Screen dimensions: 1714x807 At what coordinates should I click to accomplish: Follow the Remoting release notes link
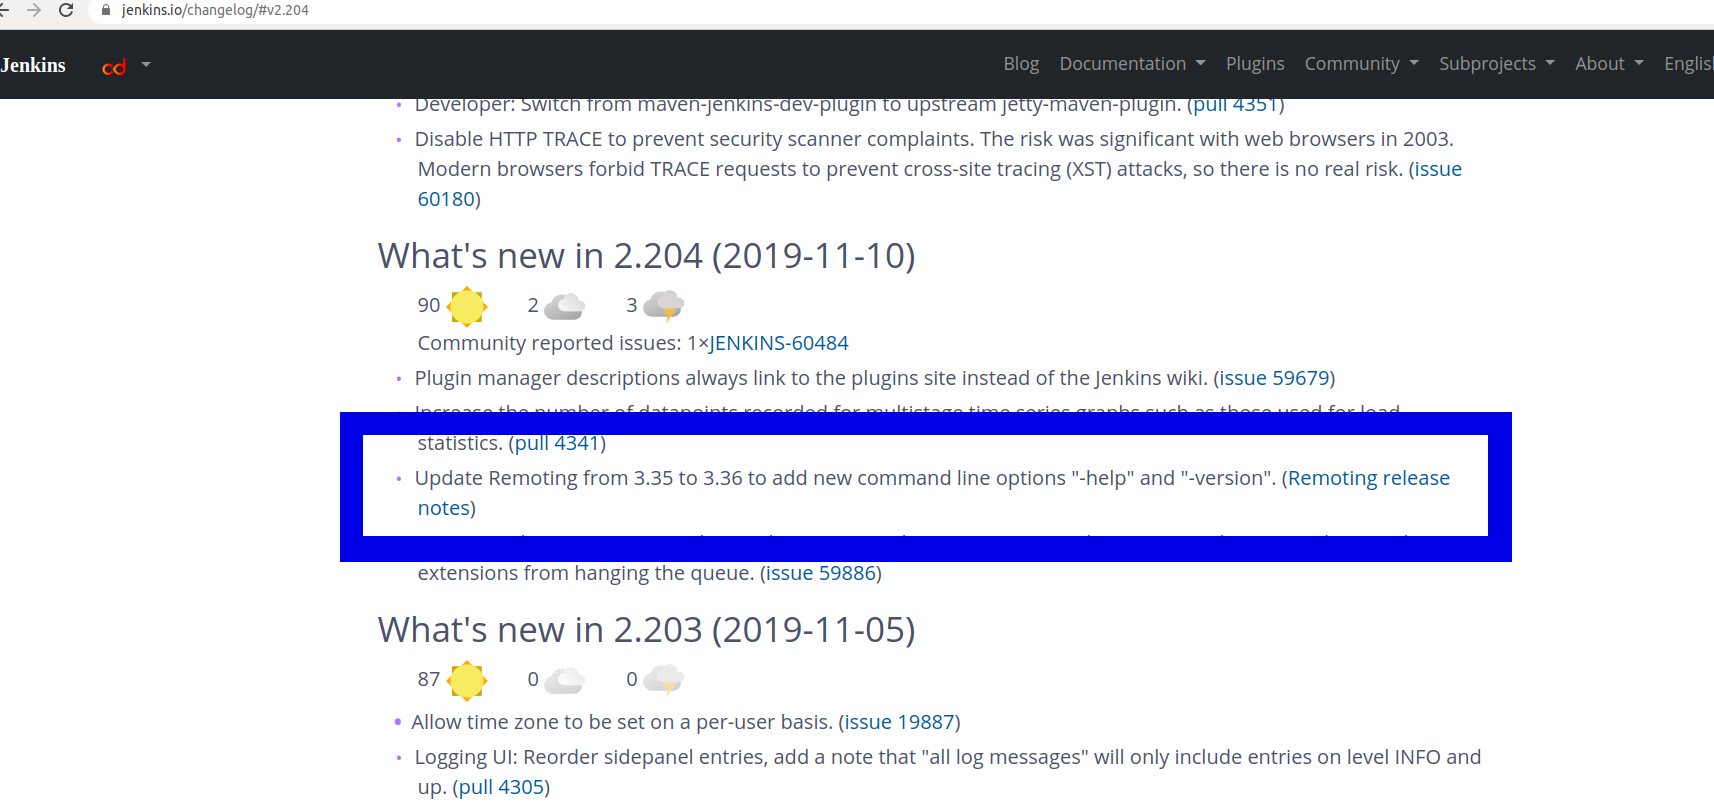click(x=1368, y=477)
